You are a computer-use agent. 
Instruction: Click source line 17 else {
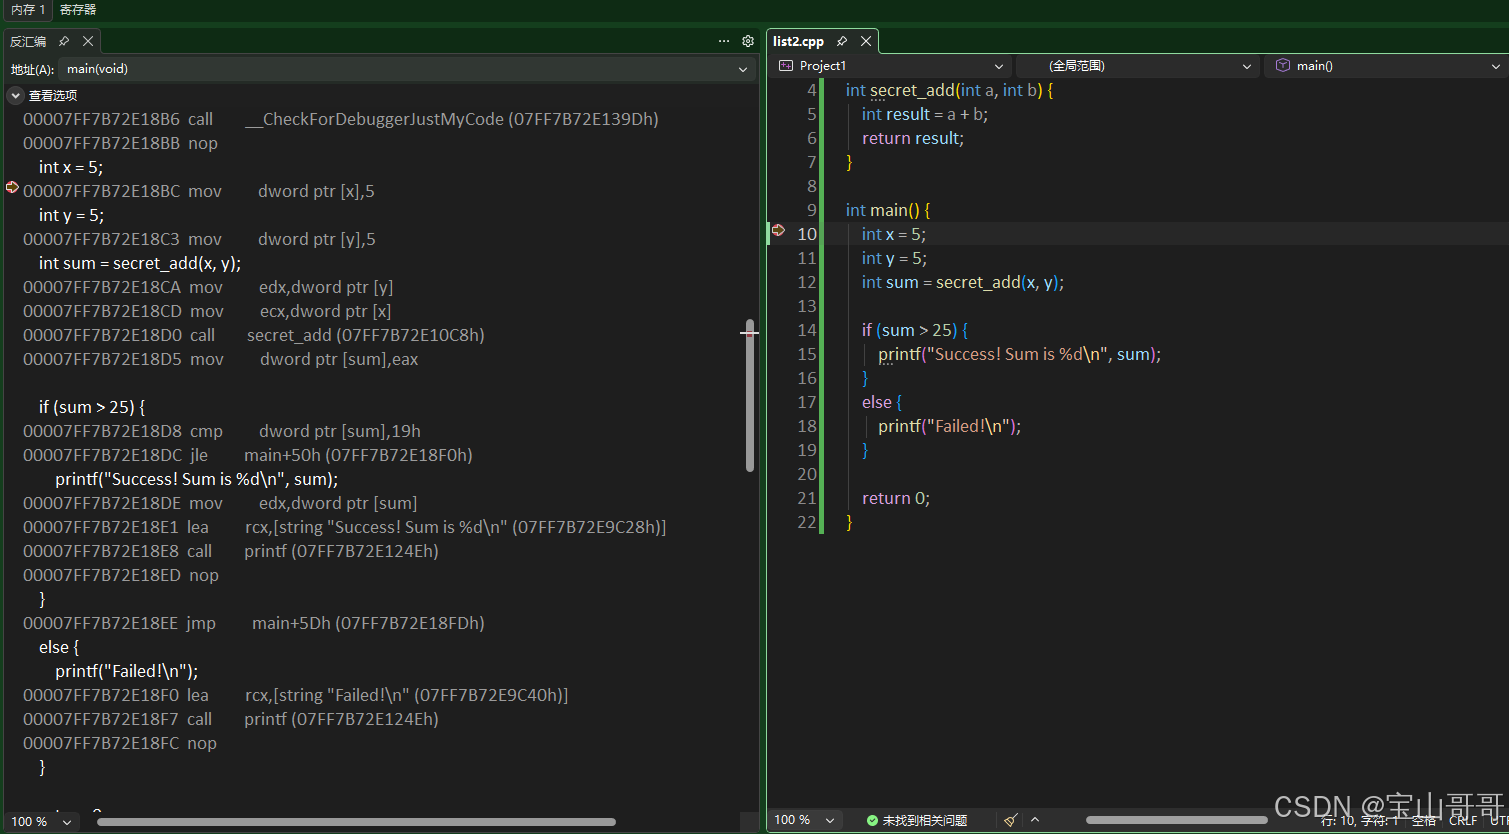tap(882, 402)
